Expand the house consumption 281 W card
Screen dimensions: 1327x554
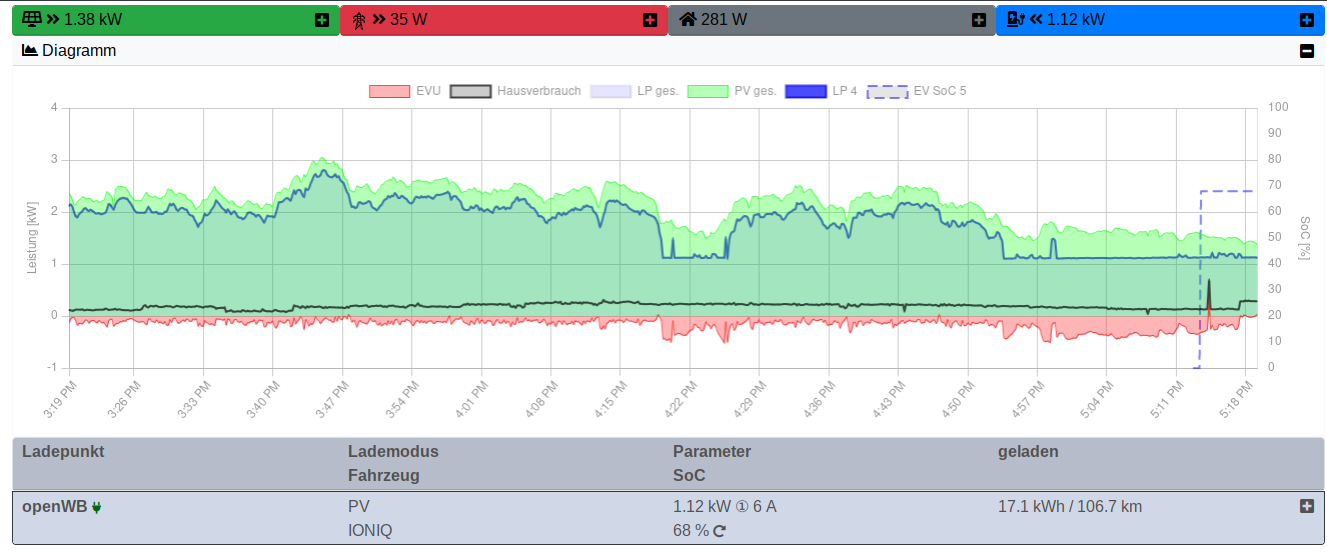pos(979,20)
